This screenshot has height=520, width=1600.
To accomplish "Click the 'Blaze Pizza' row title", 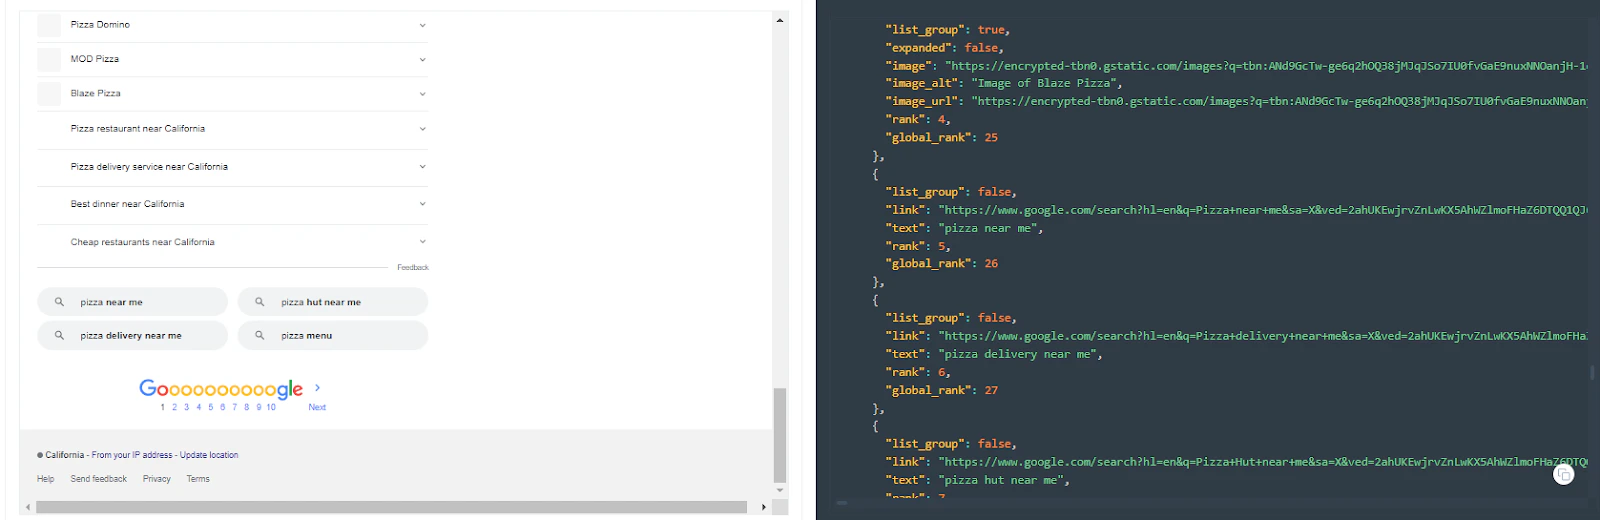I will pos(96,94).
